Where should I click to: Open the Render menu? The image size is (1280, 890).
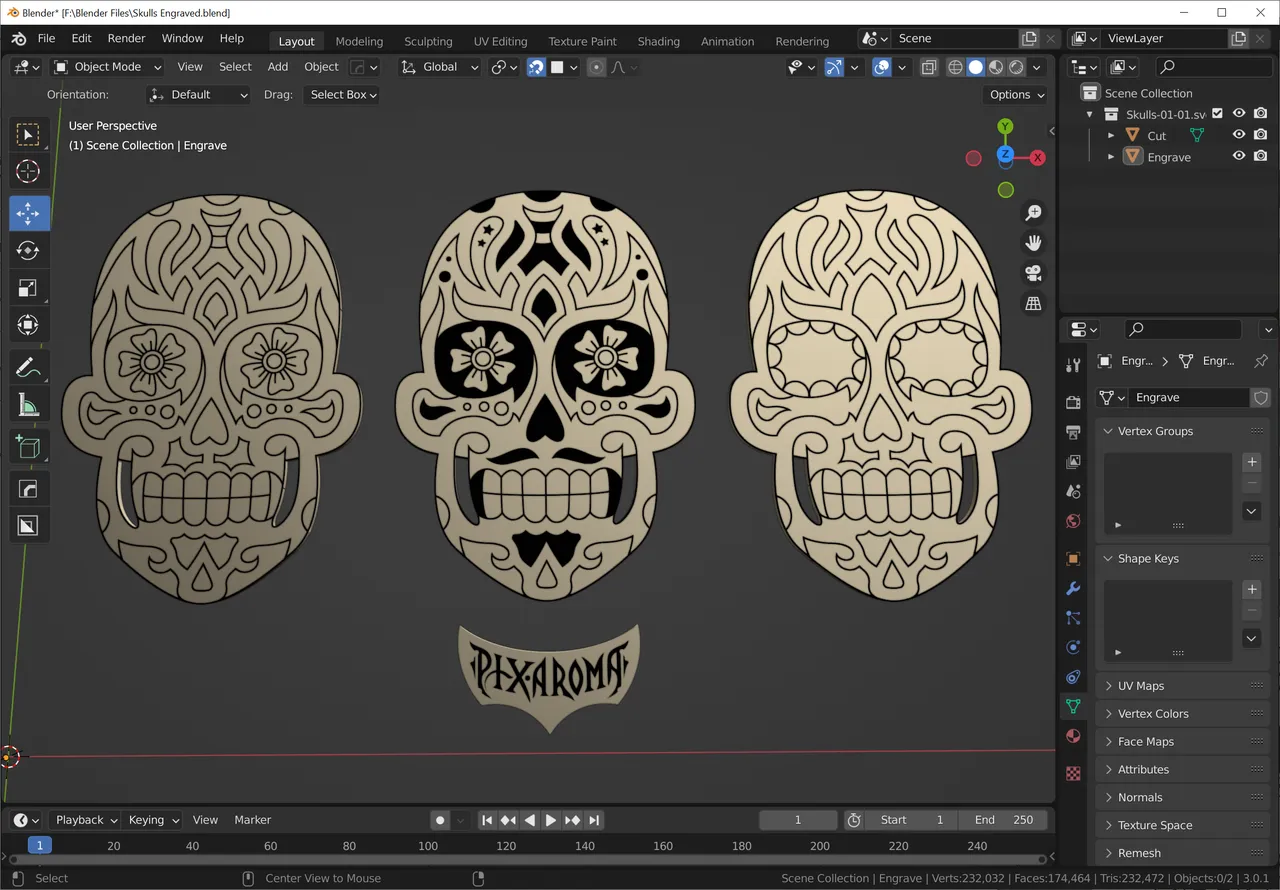[x=126, y=38]
